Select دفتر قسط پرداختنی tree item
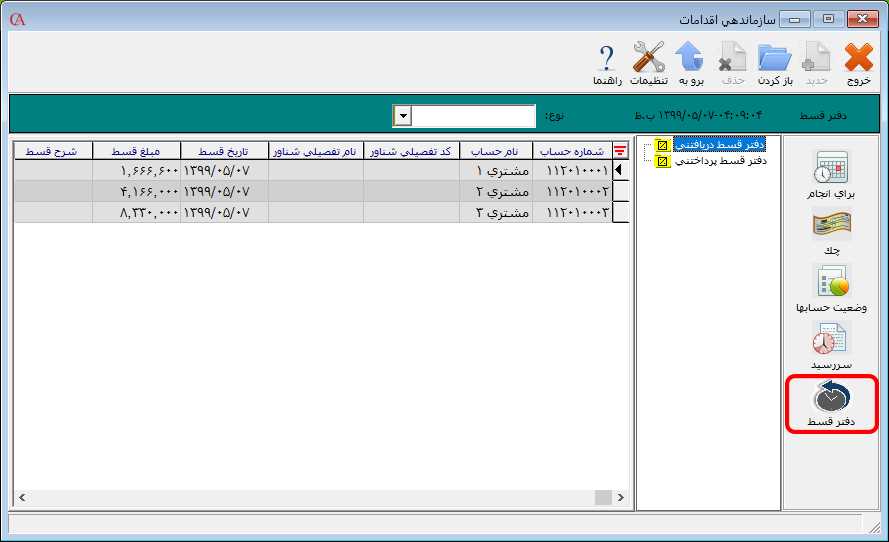This screenshot has height=542, width=889. [719, 160]
